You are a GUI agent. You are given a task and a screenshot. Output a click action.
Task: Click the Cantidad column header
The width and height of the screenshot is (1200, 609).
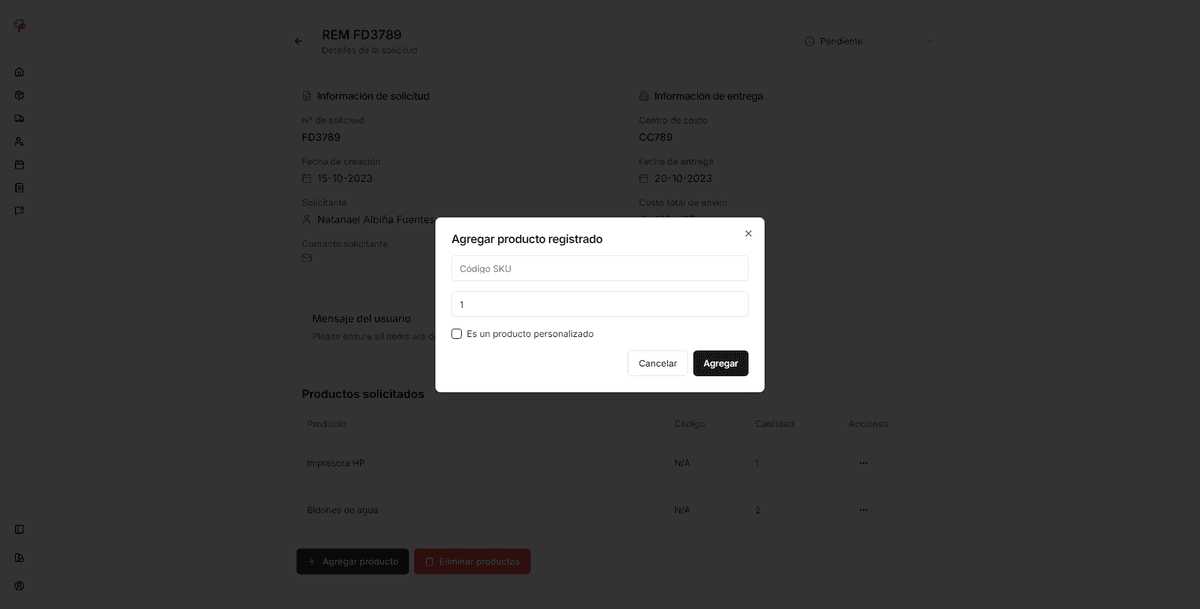775,424
